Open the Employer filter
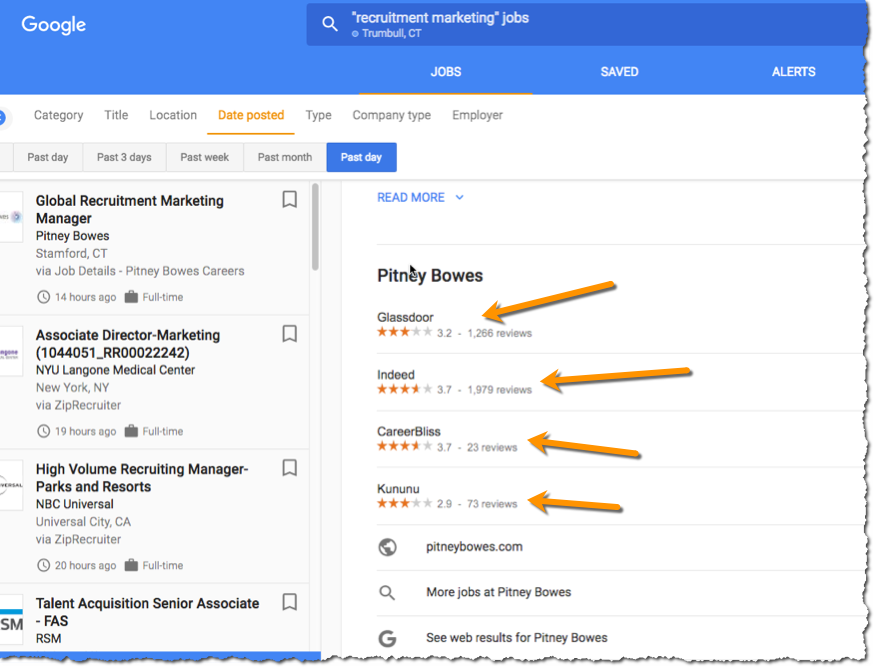Viewport: 874px width, 667px height. pyautogui.click(x=477, y=115)
